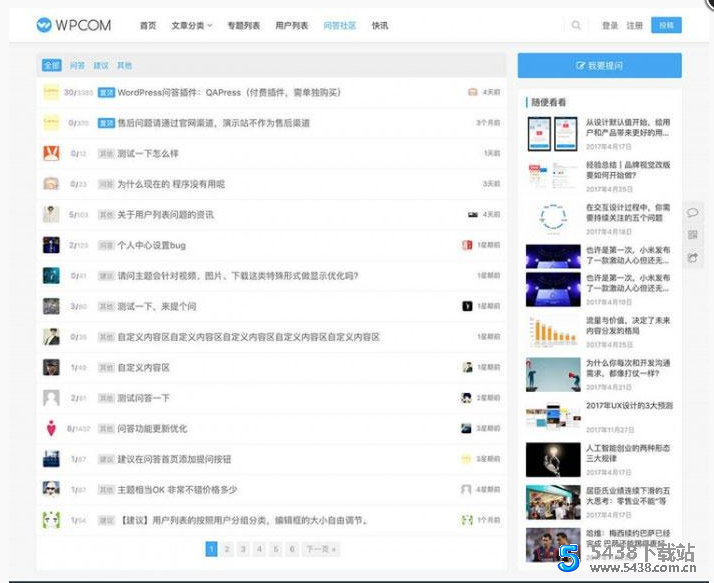Click avatar beside 个人中心设置bug
Viewport: 714px width, 583px height.
tap(51, 245)
